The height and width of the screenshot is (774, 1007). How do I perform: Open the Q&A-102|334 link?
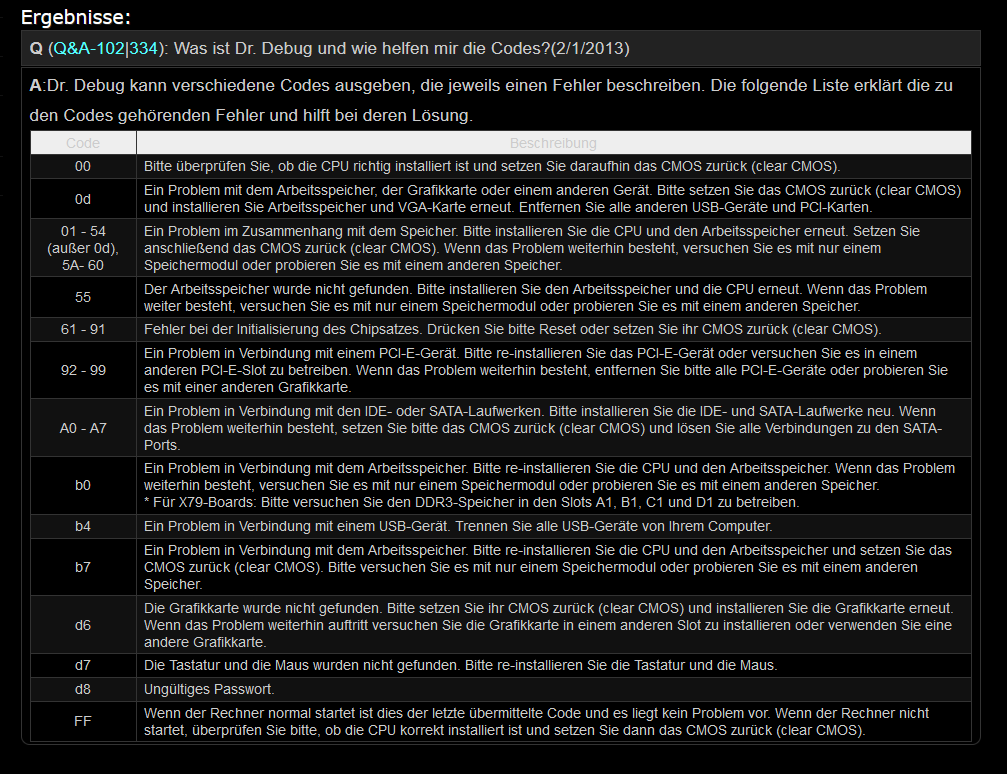pyautogui.click(x=106, y=48)
